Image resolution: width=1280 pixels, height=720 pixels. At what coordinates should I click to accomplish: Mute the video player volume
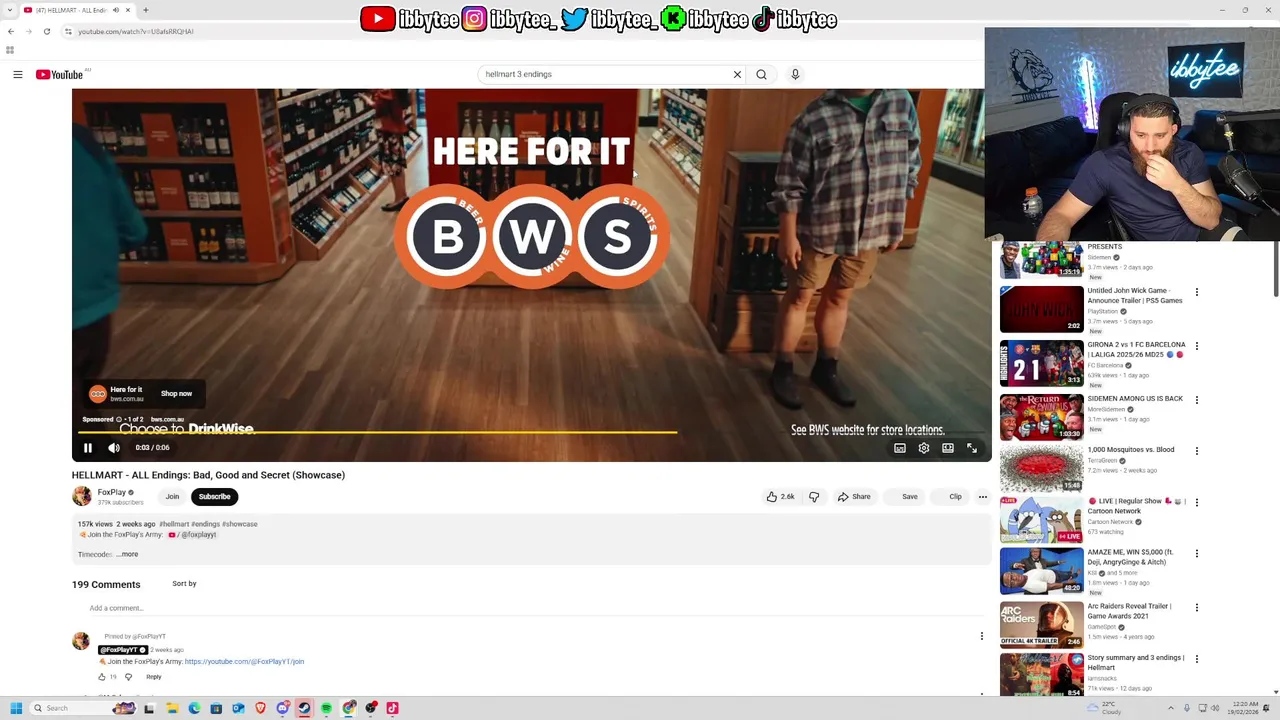click(114, 448)
